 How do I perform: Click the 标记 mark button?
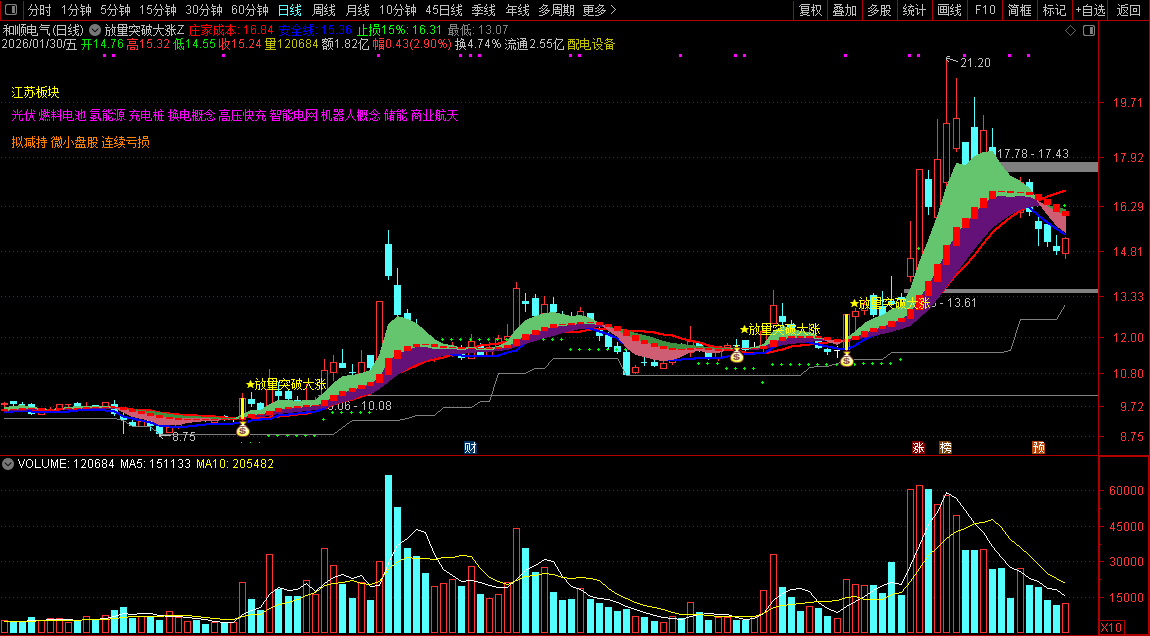click(1054, 10)
